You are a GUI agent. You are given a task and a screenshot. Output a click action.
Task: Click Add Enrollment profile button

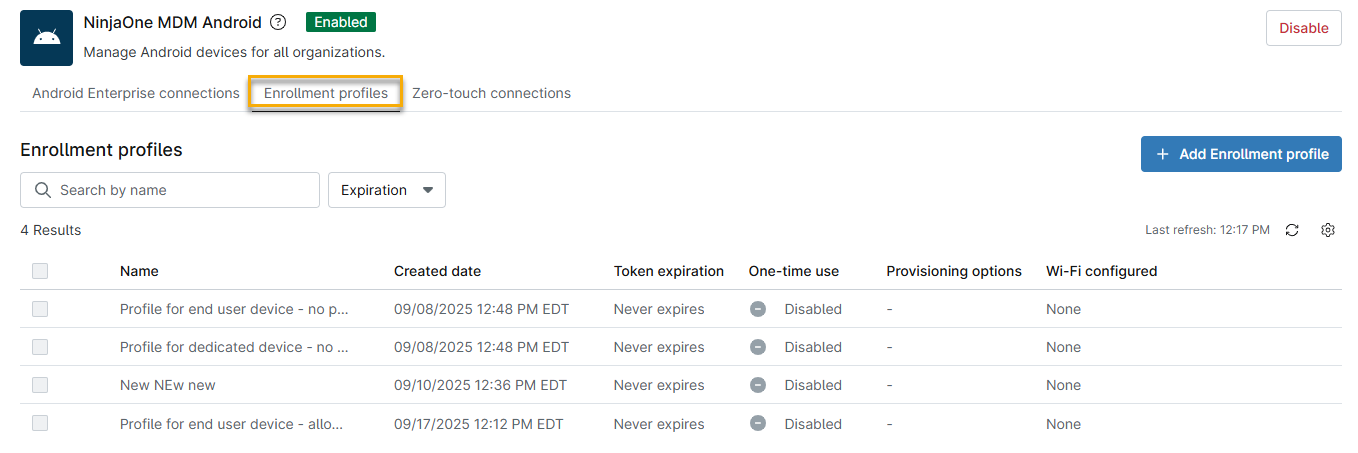[1241, 154]
